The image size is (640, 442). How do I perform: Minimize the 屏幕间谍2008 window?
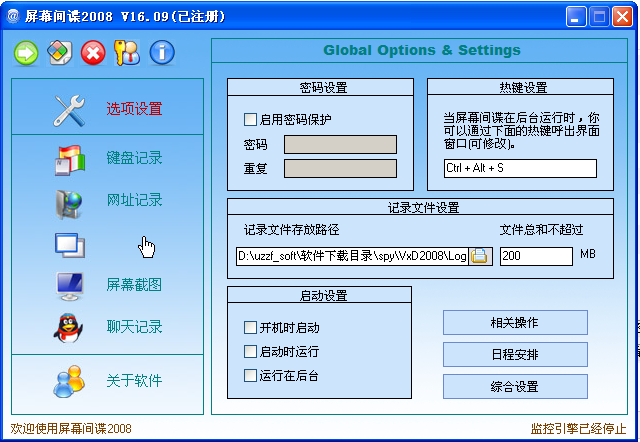coord(576,17)
